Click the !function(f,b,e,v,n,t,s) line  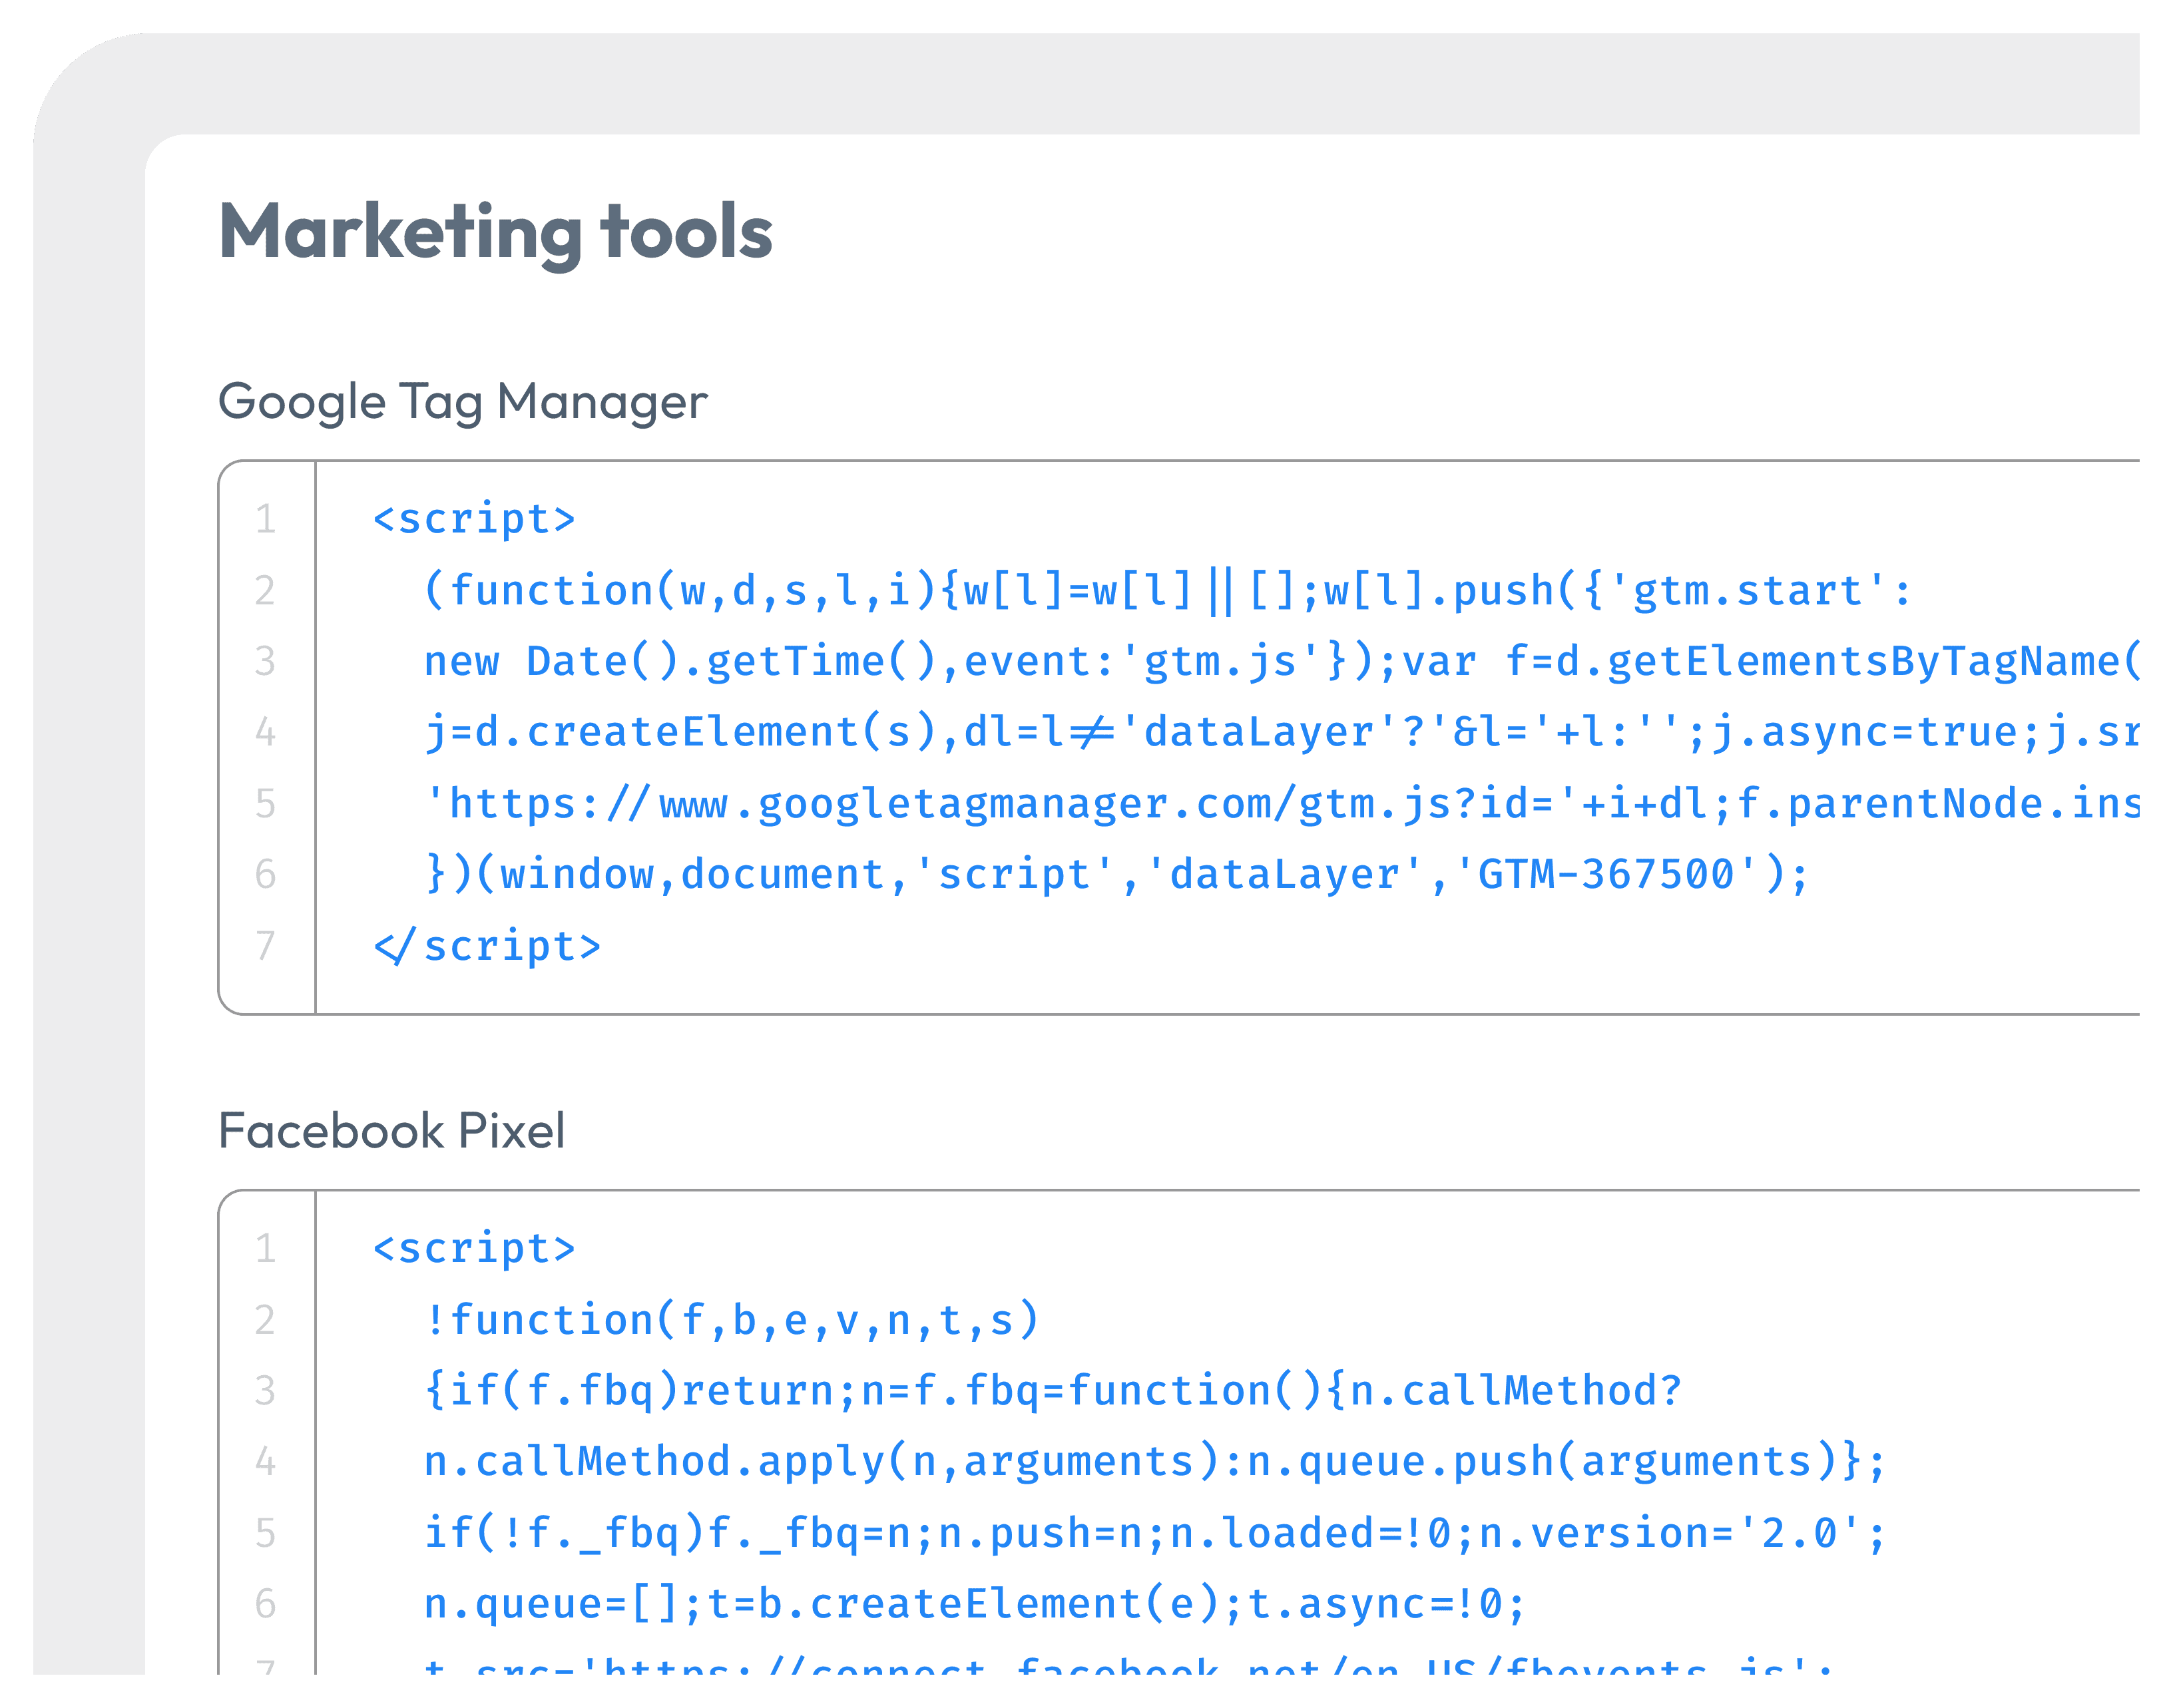tap(732, 1320)
